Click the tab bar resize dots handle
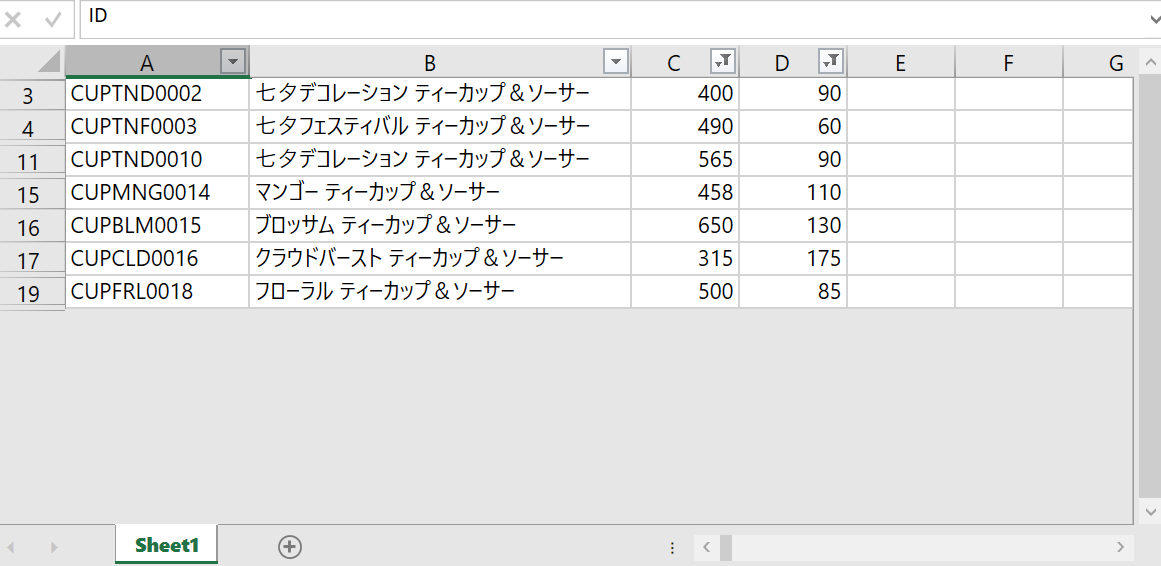Screen dimensions: 1161x566 [x=673, y=547]
